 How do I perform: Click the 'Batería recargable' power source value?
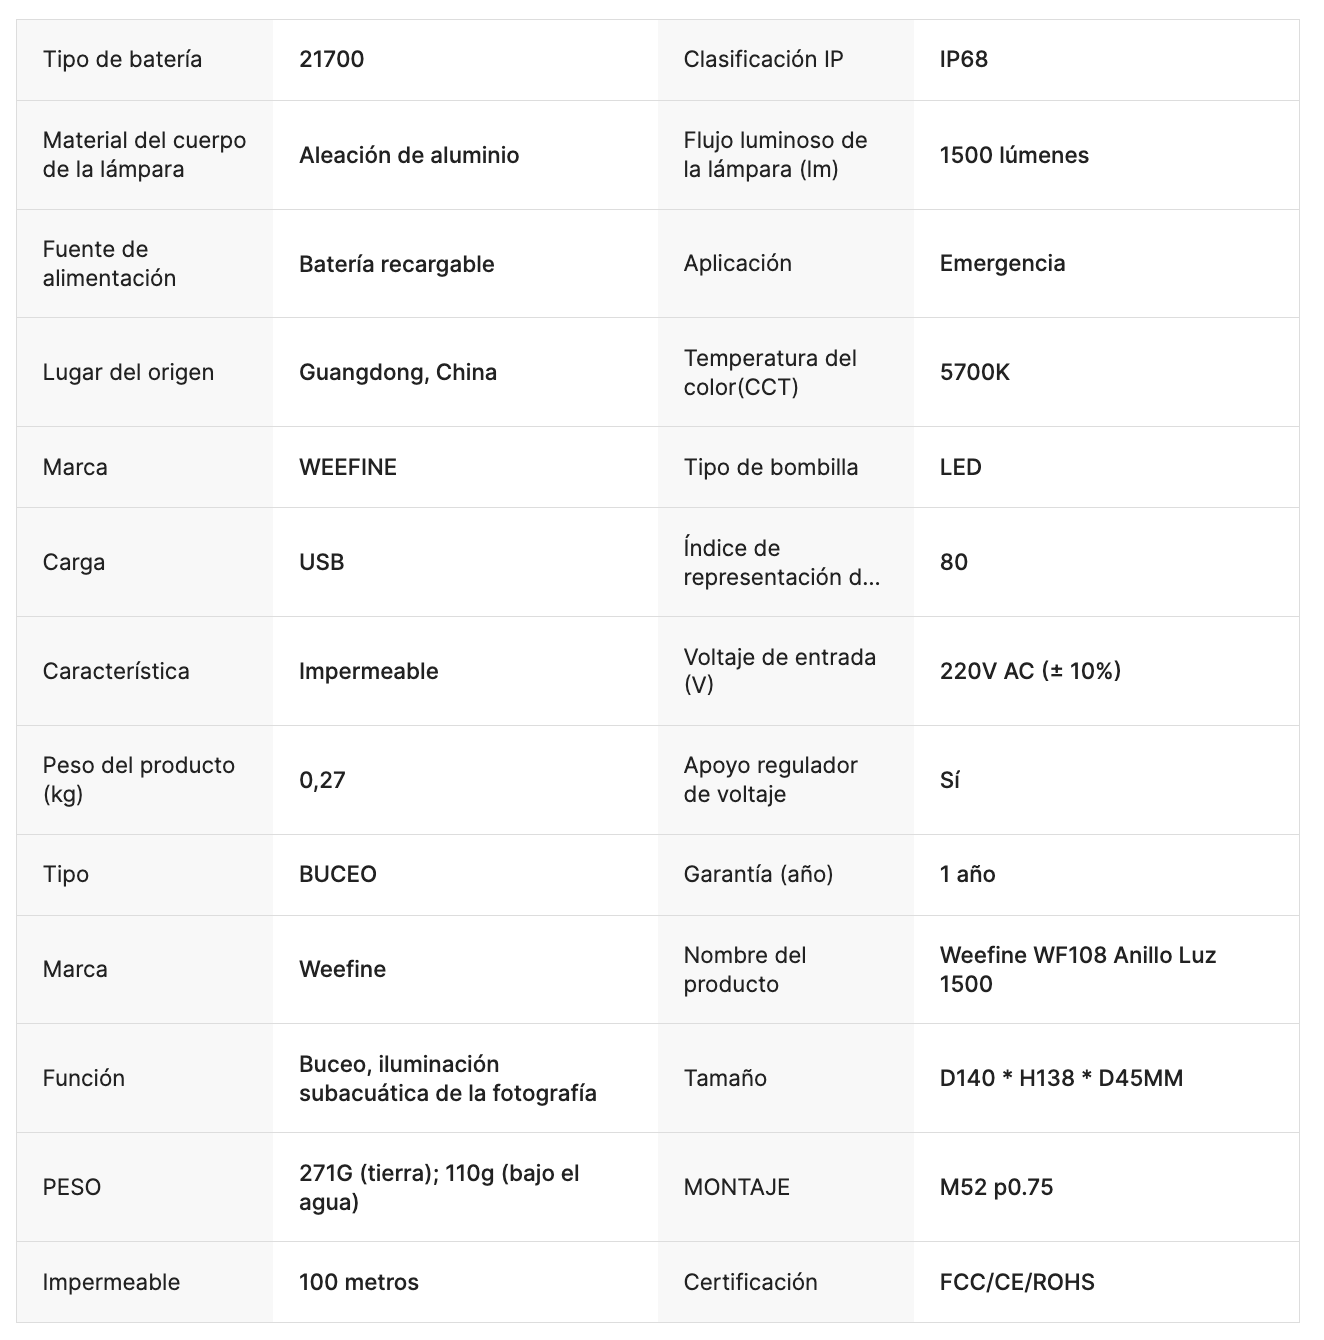click(x=396, y=264)
